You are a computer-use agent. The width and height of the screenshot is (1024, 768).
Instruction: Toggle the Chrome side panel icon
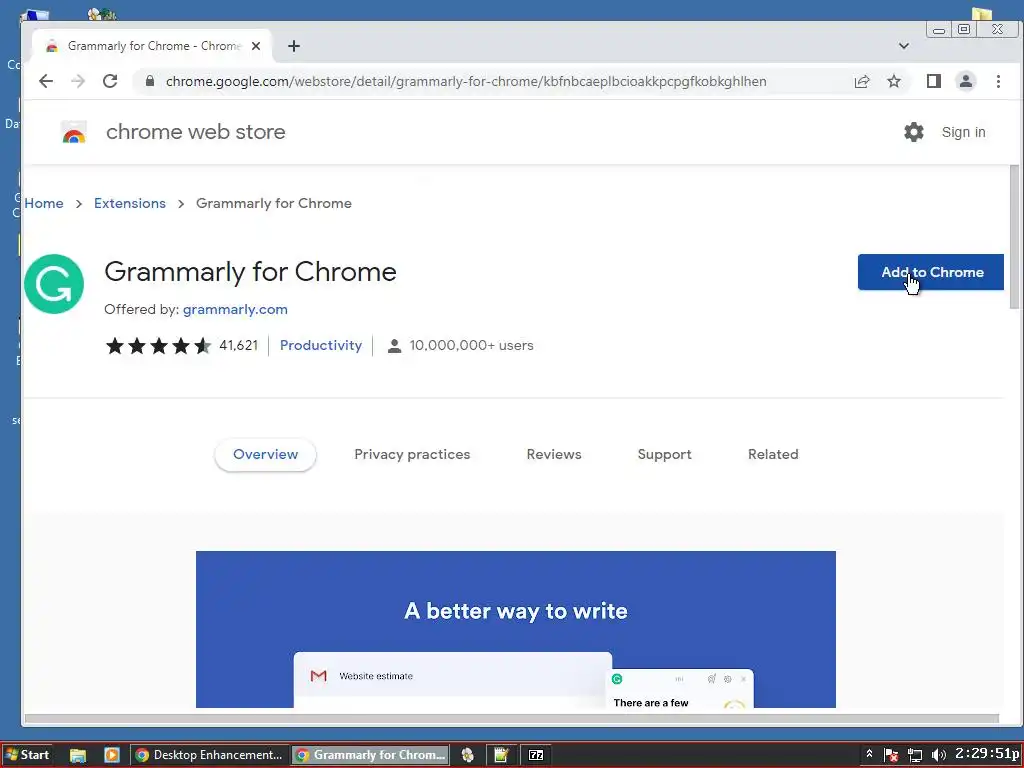pos(934,81)
